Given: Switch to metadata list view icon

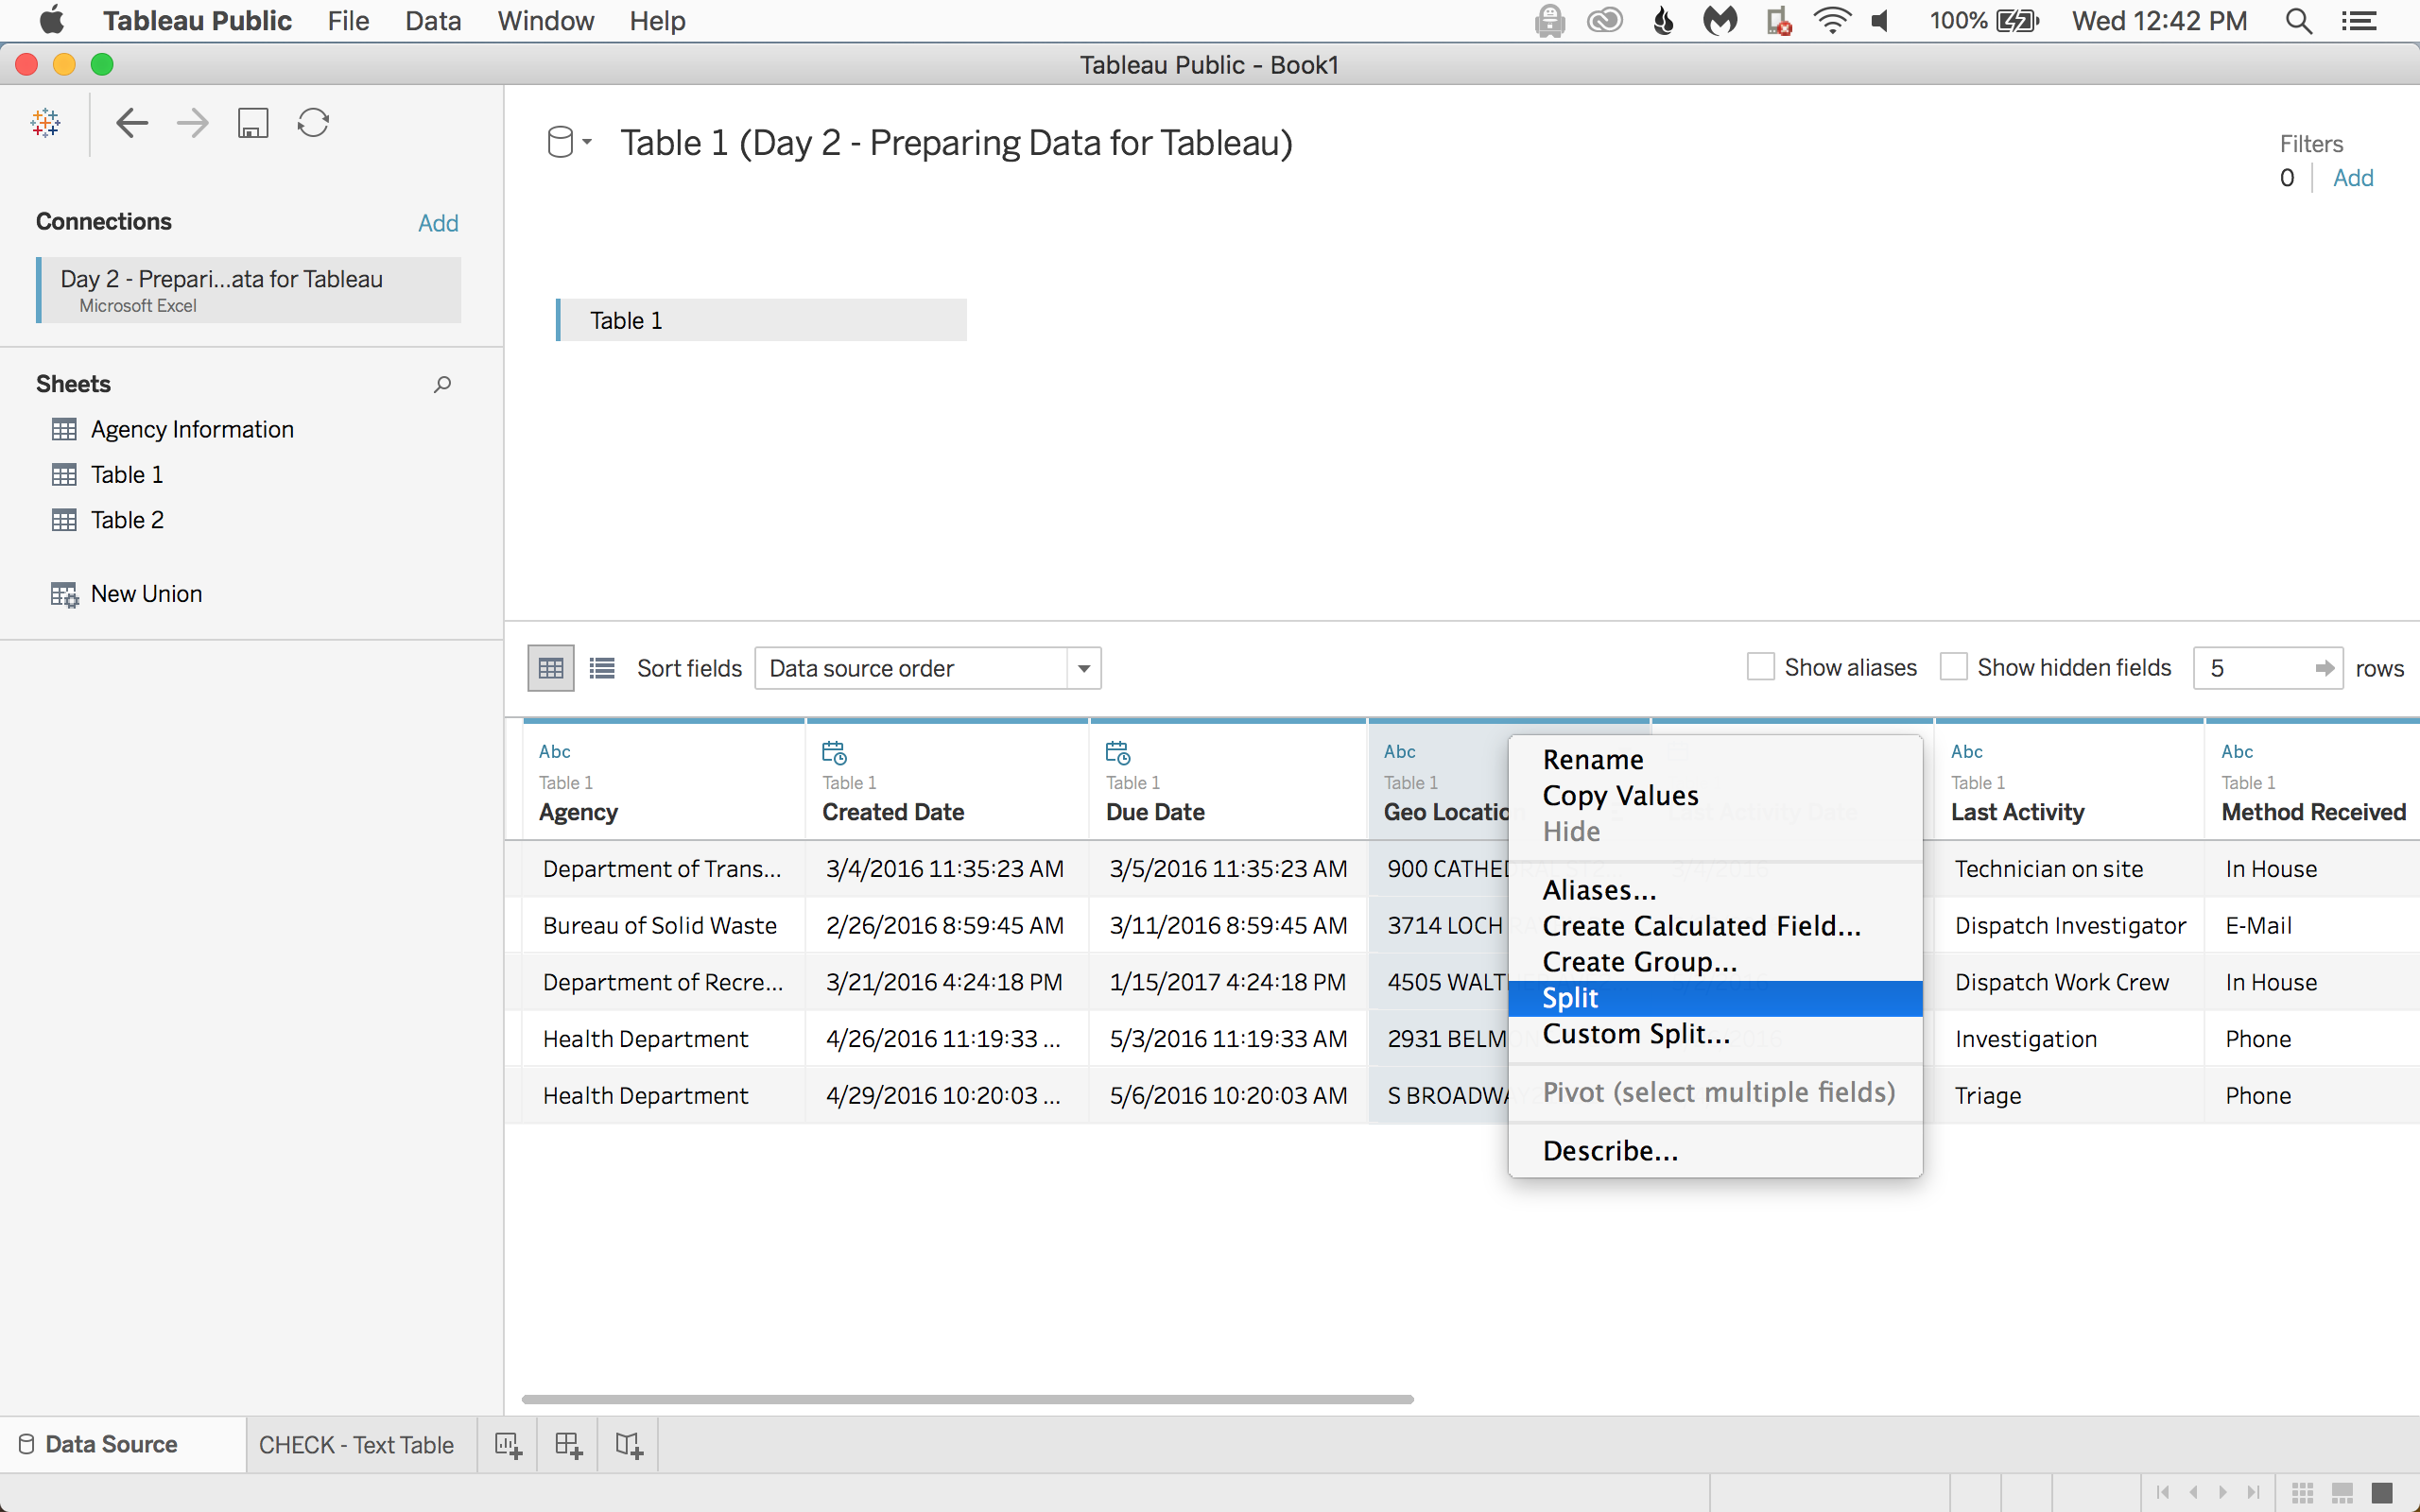Looking at the screenshot, I should click(x=602, y=668).
